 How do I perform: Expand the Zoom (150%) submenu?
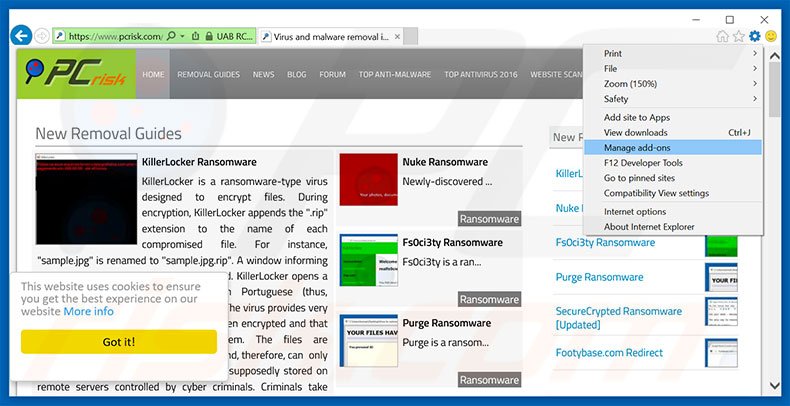(673, 84)
